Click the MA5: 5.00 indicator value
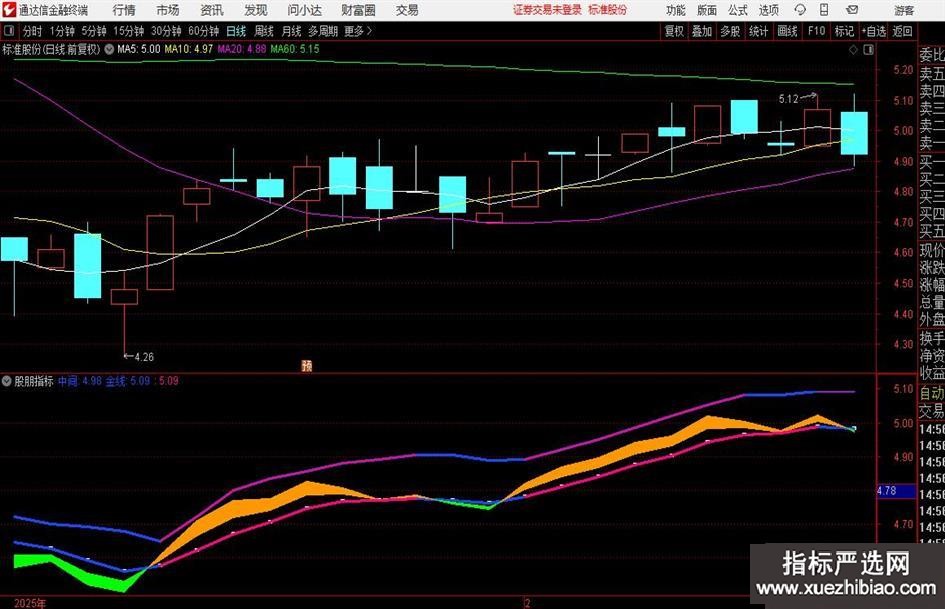The width and height of the screenshot is (945, 609). [x=139, y=49]
